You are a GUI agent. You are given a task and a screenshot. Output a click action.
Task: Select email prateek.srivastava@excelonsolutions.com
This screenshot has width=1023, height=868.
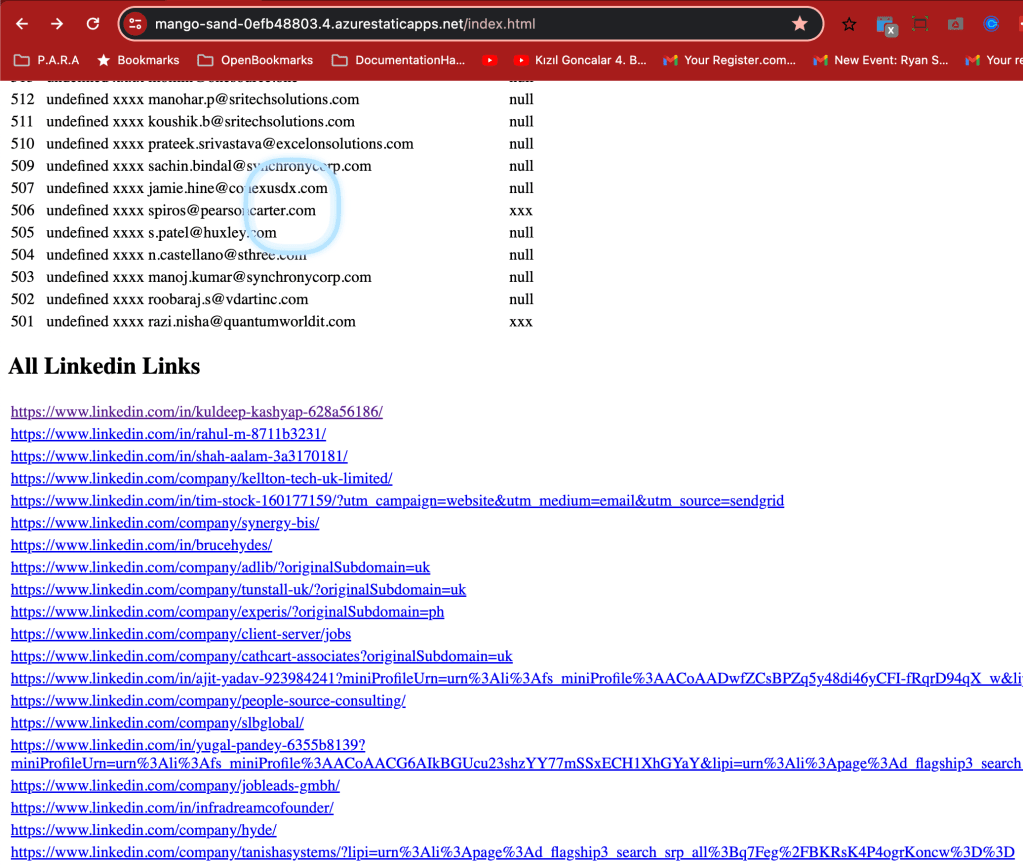click(x=281, y=144)
